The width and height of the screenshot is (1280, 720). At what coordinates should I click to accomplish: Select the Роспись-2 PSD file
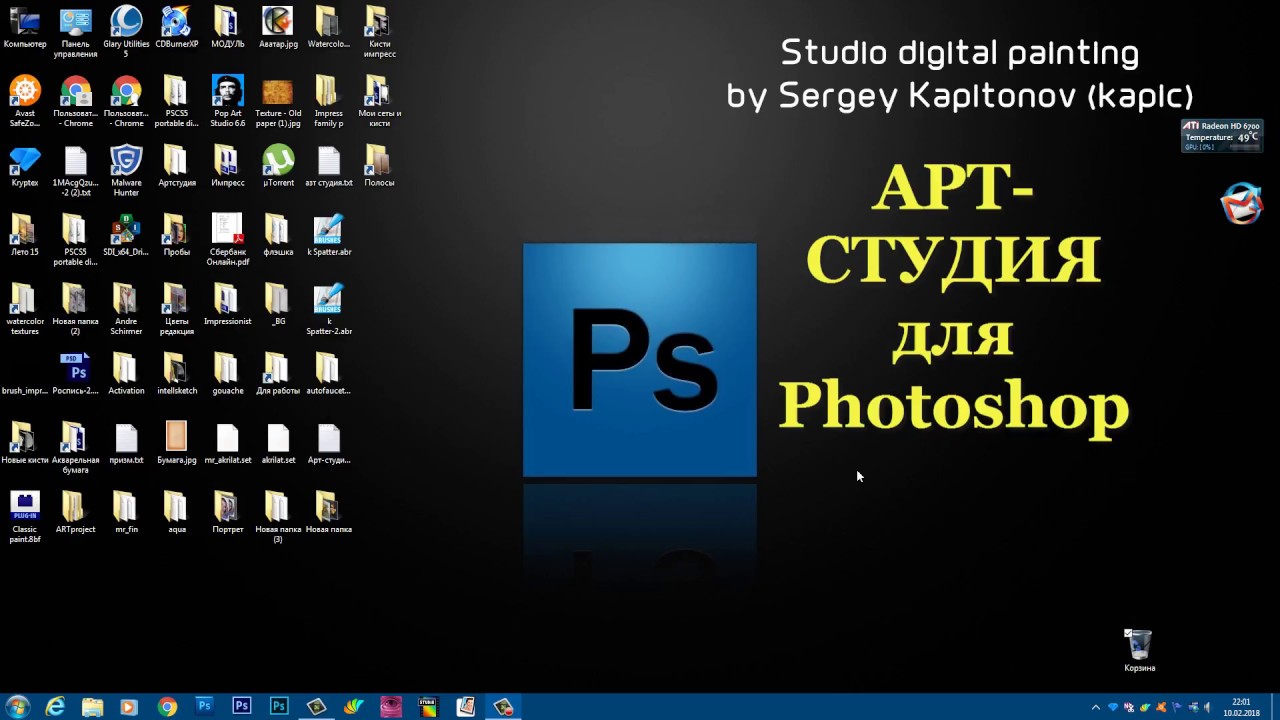tap(76, 374)
